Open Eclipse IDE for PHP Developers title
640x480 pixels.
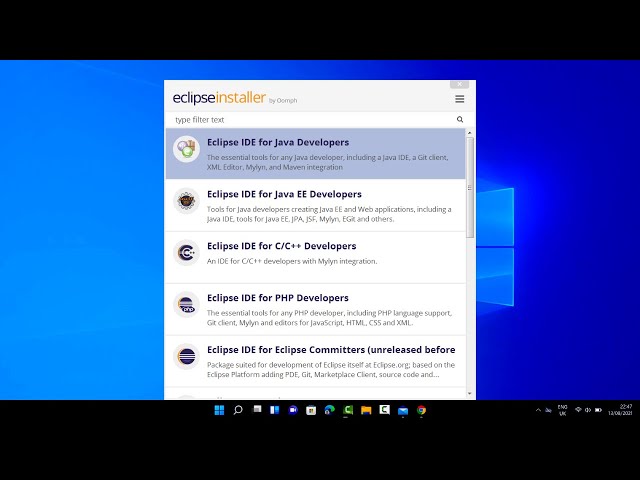tap(278, 298)
